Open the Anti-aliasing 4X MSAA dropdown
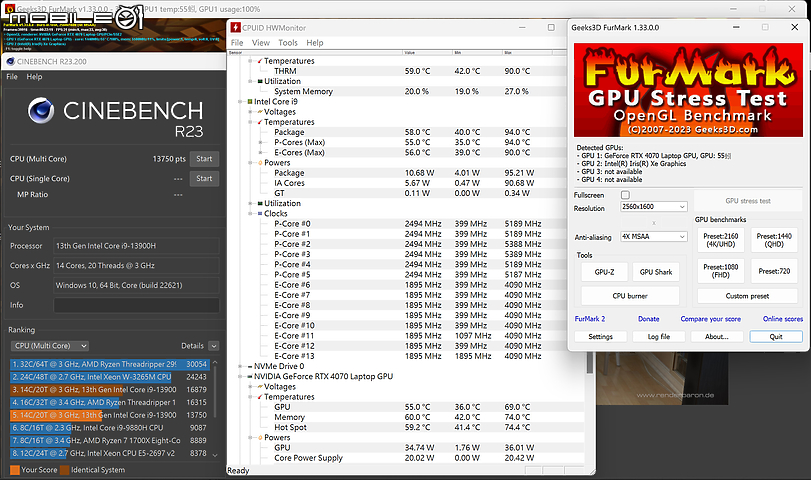Screen dimensions: 811x480 coord(654,236)
